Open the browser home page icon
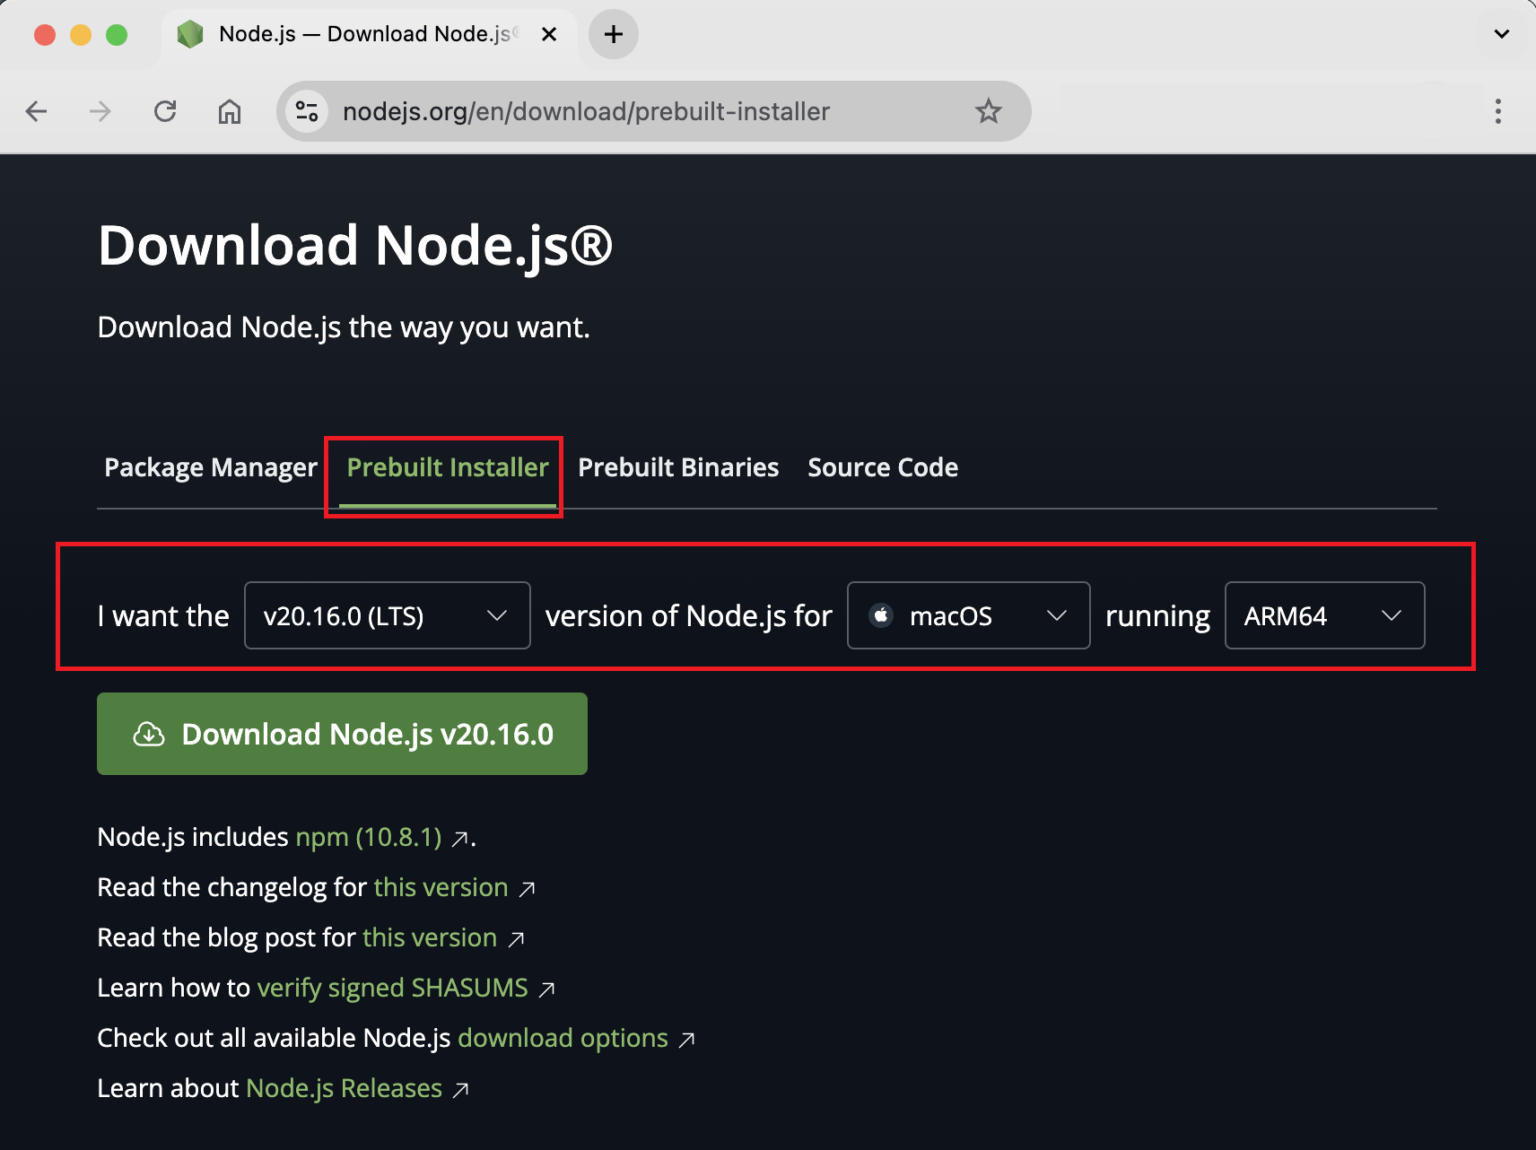 tap(229, 111)
